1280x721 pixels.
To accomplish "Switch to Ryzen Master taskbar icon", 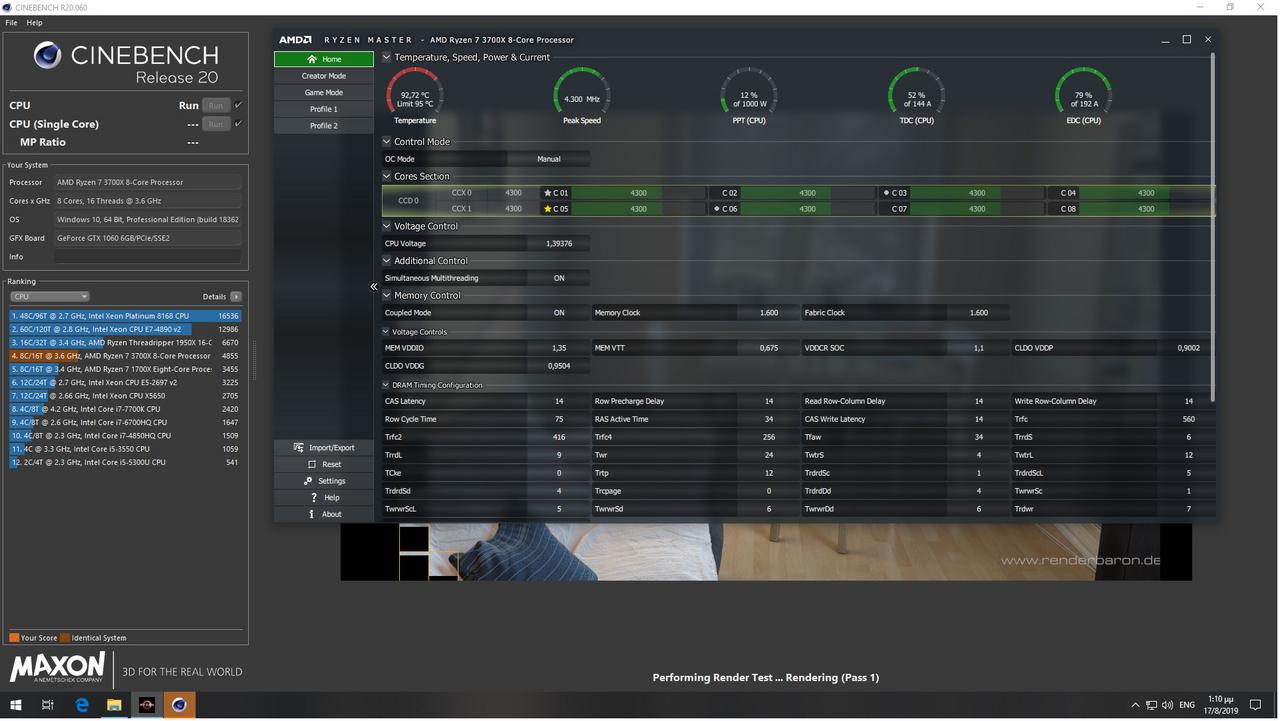I will [x=147, y=705].
